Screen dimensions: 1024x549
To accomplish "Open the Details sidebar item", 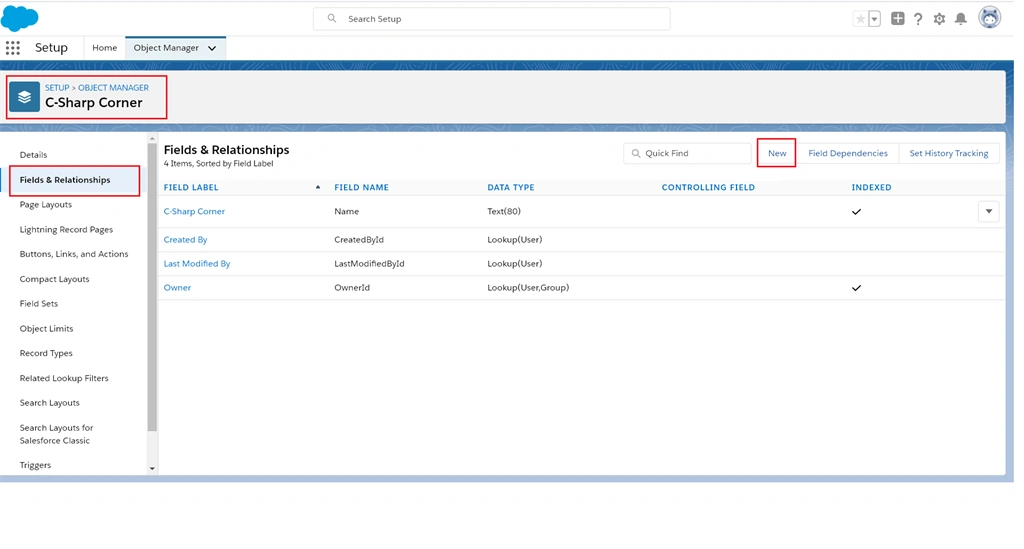I will 33,155.
